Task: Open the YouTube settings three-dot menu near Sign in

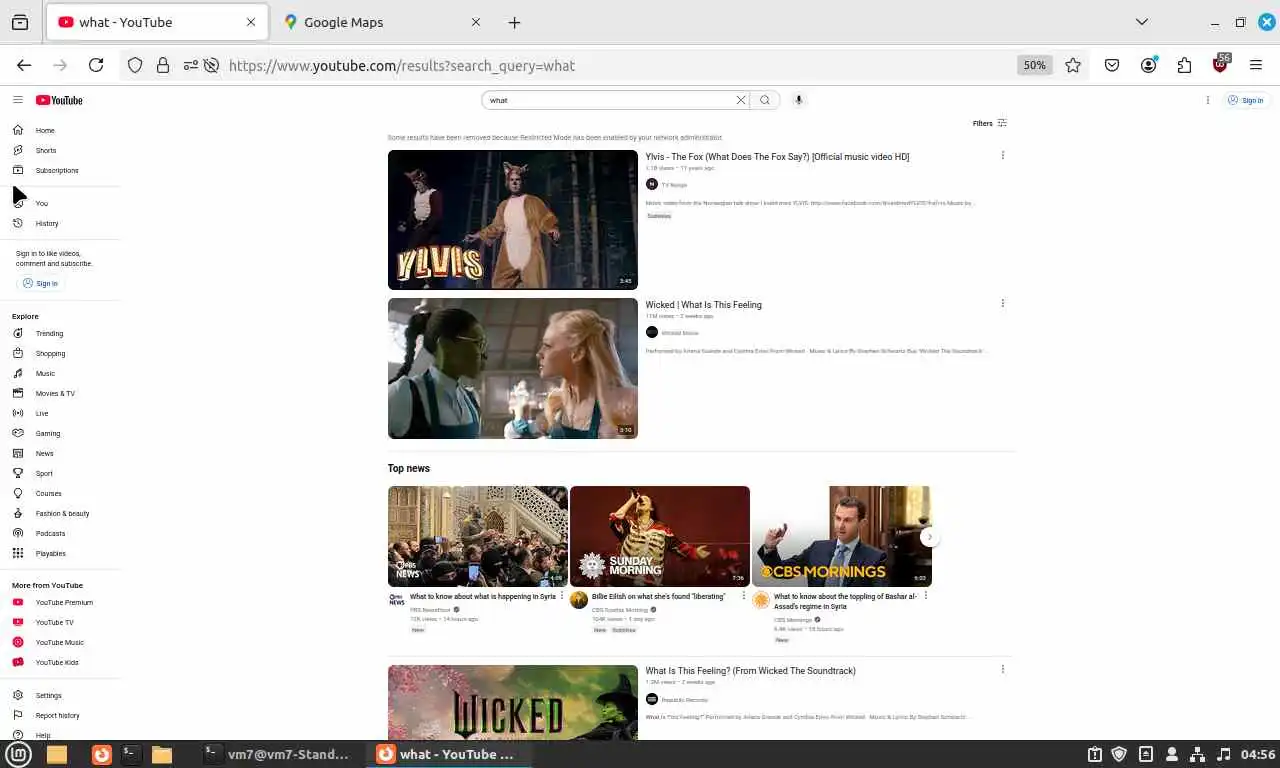Action: 1208,100
